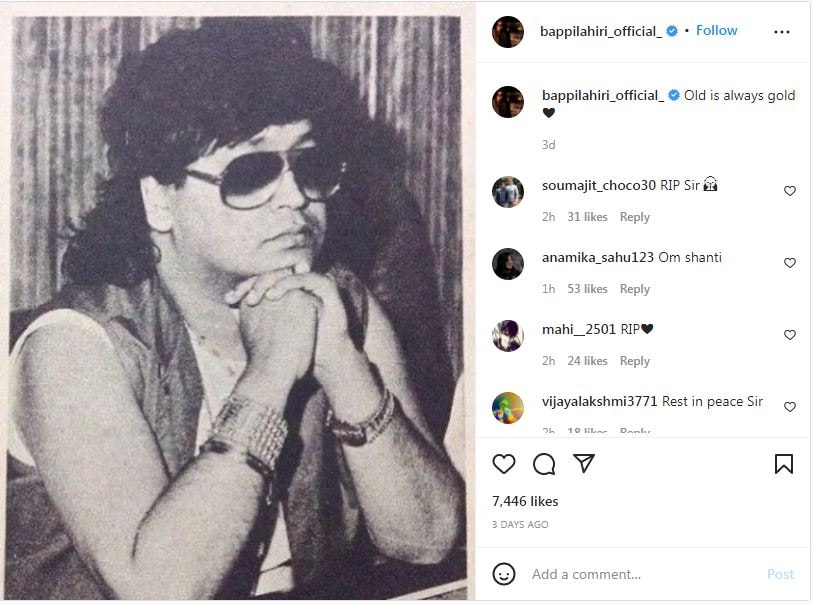The width and height of the screenshot is (813, 605).
Task: Open the three-dot more options menu
Action: (x=781, y=32)
